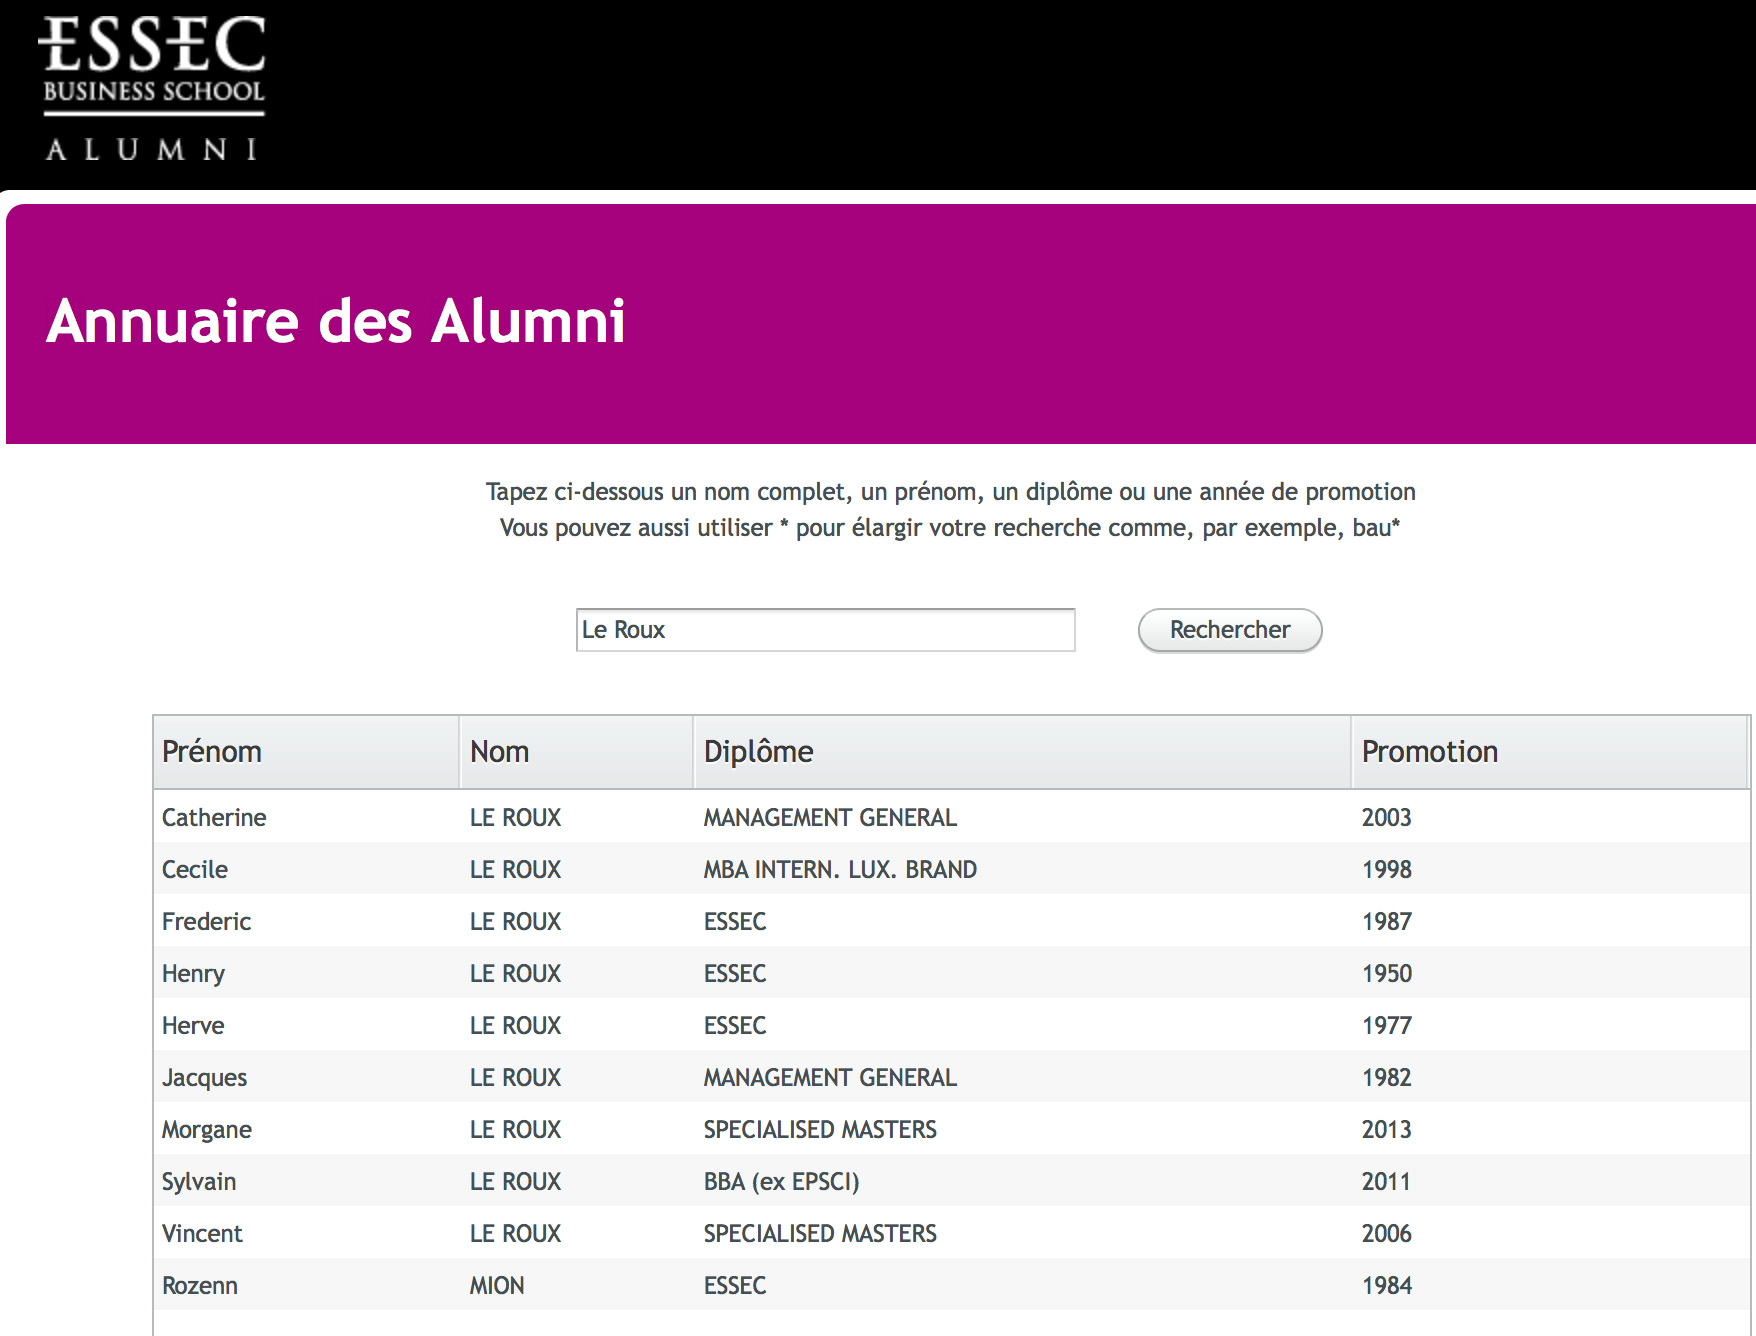Click the Rechercher button
Viewport: 1756px width, 1336px height.
click(x=1230, y=630)
